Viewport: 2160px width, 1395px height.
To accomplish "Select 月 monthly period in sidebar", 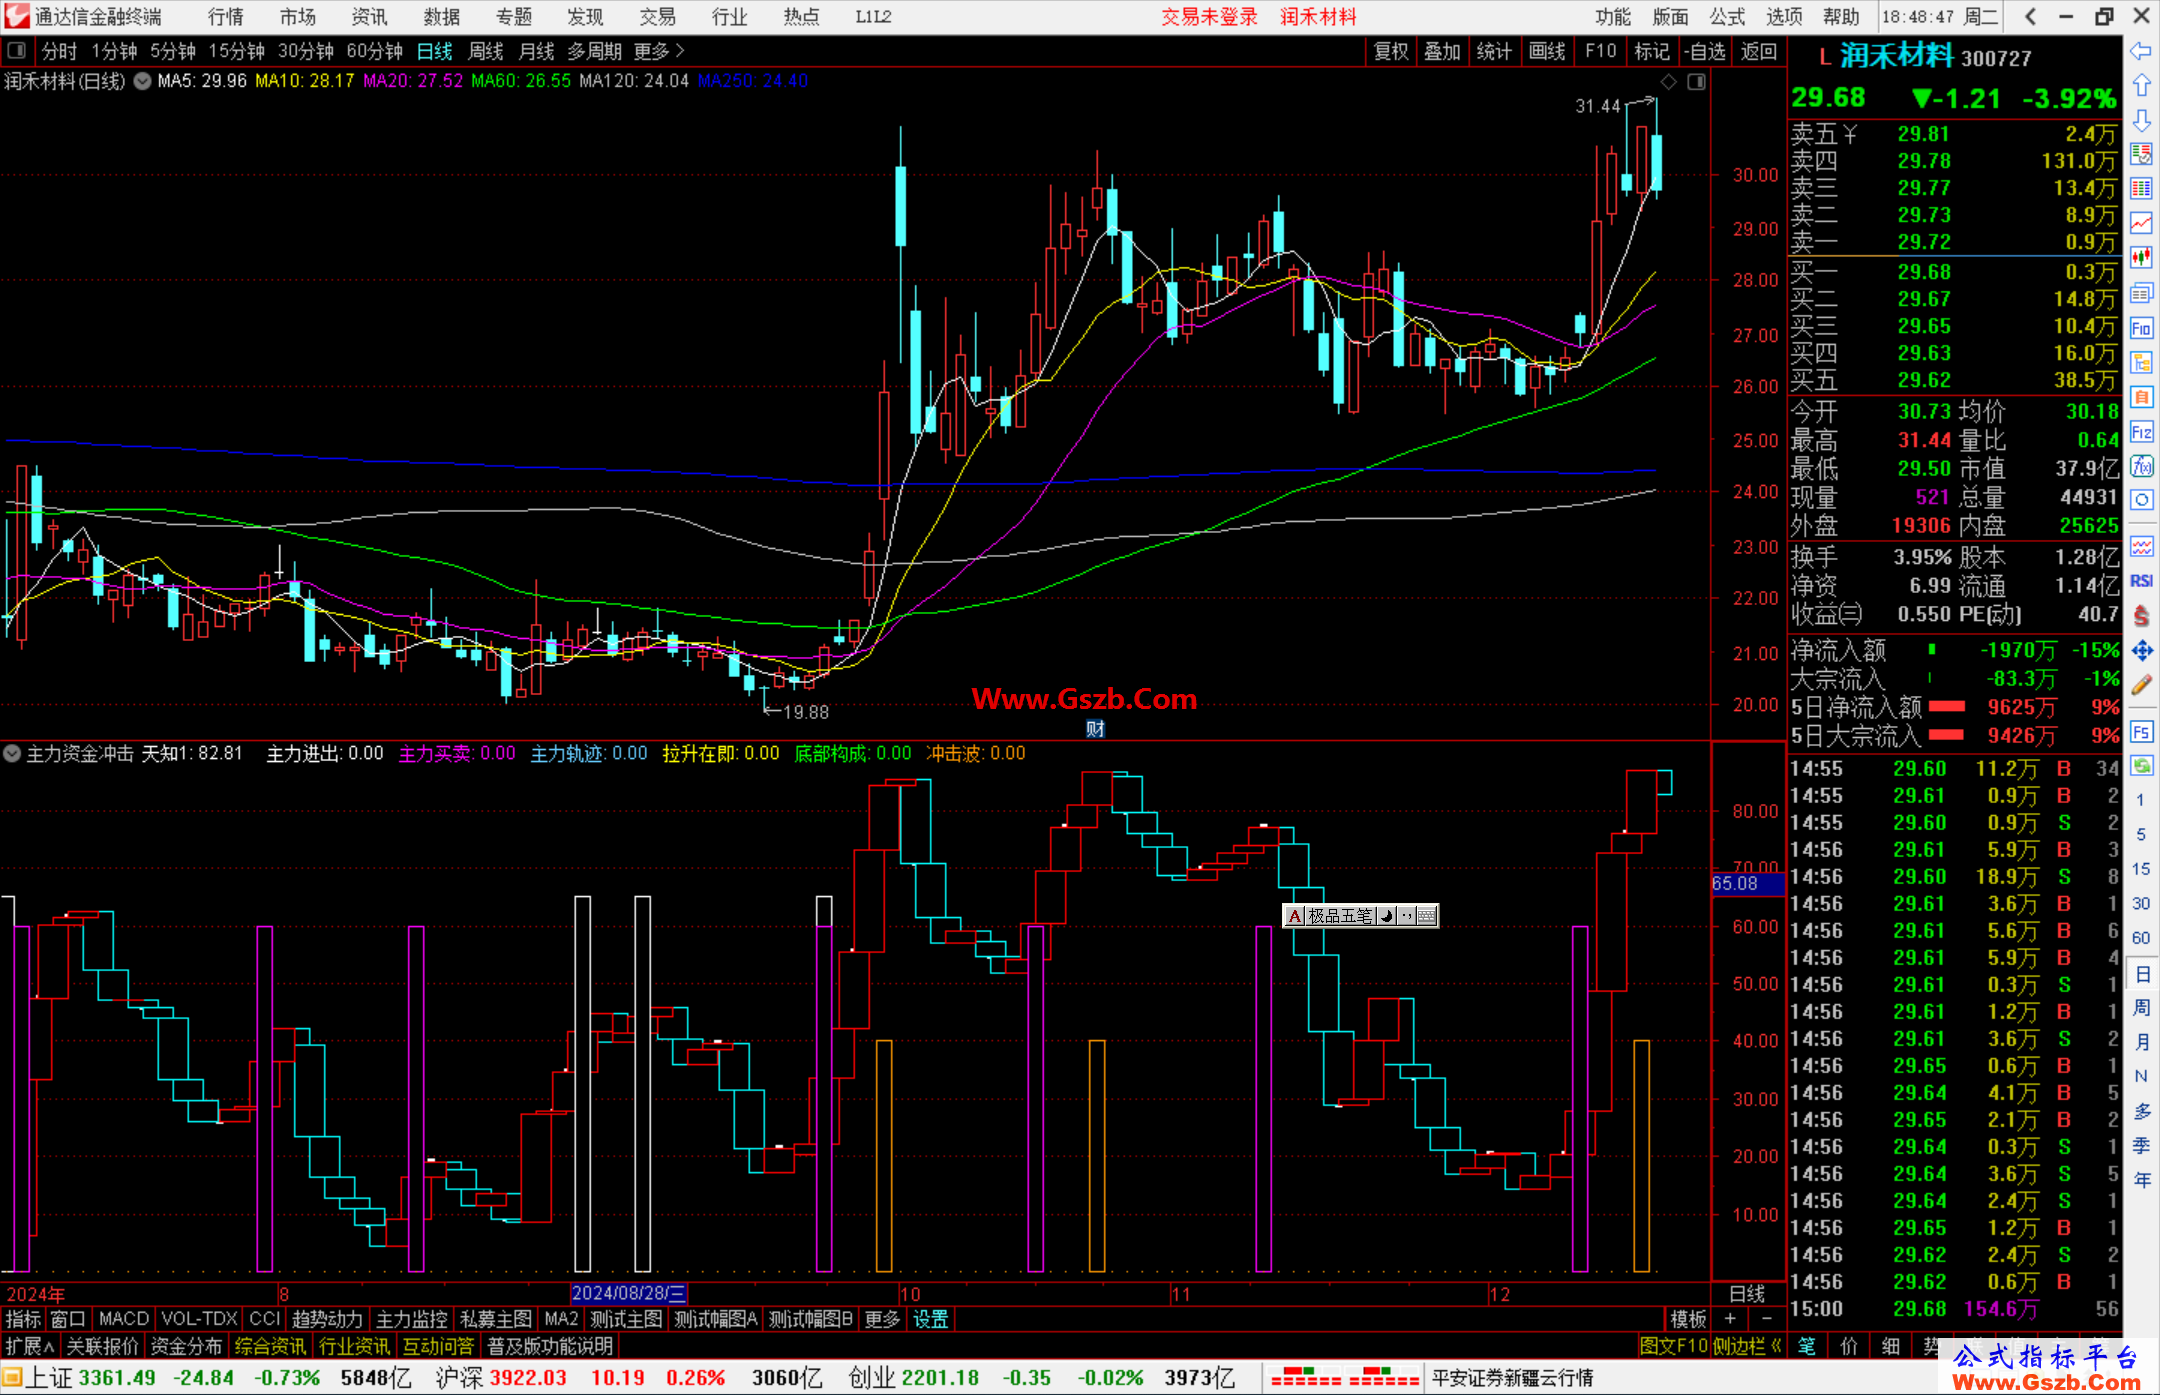I will [2140, 1042].
